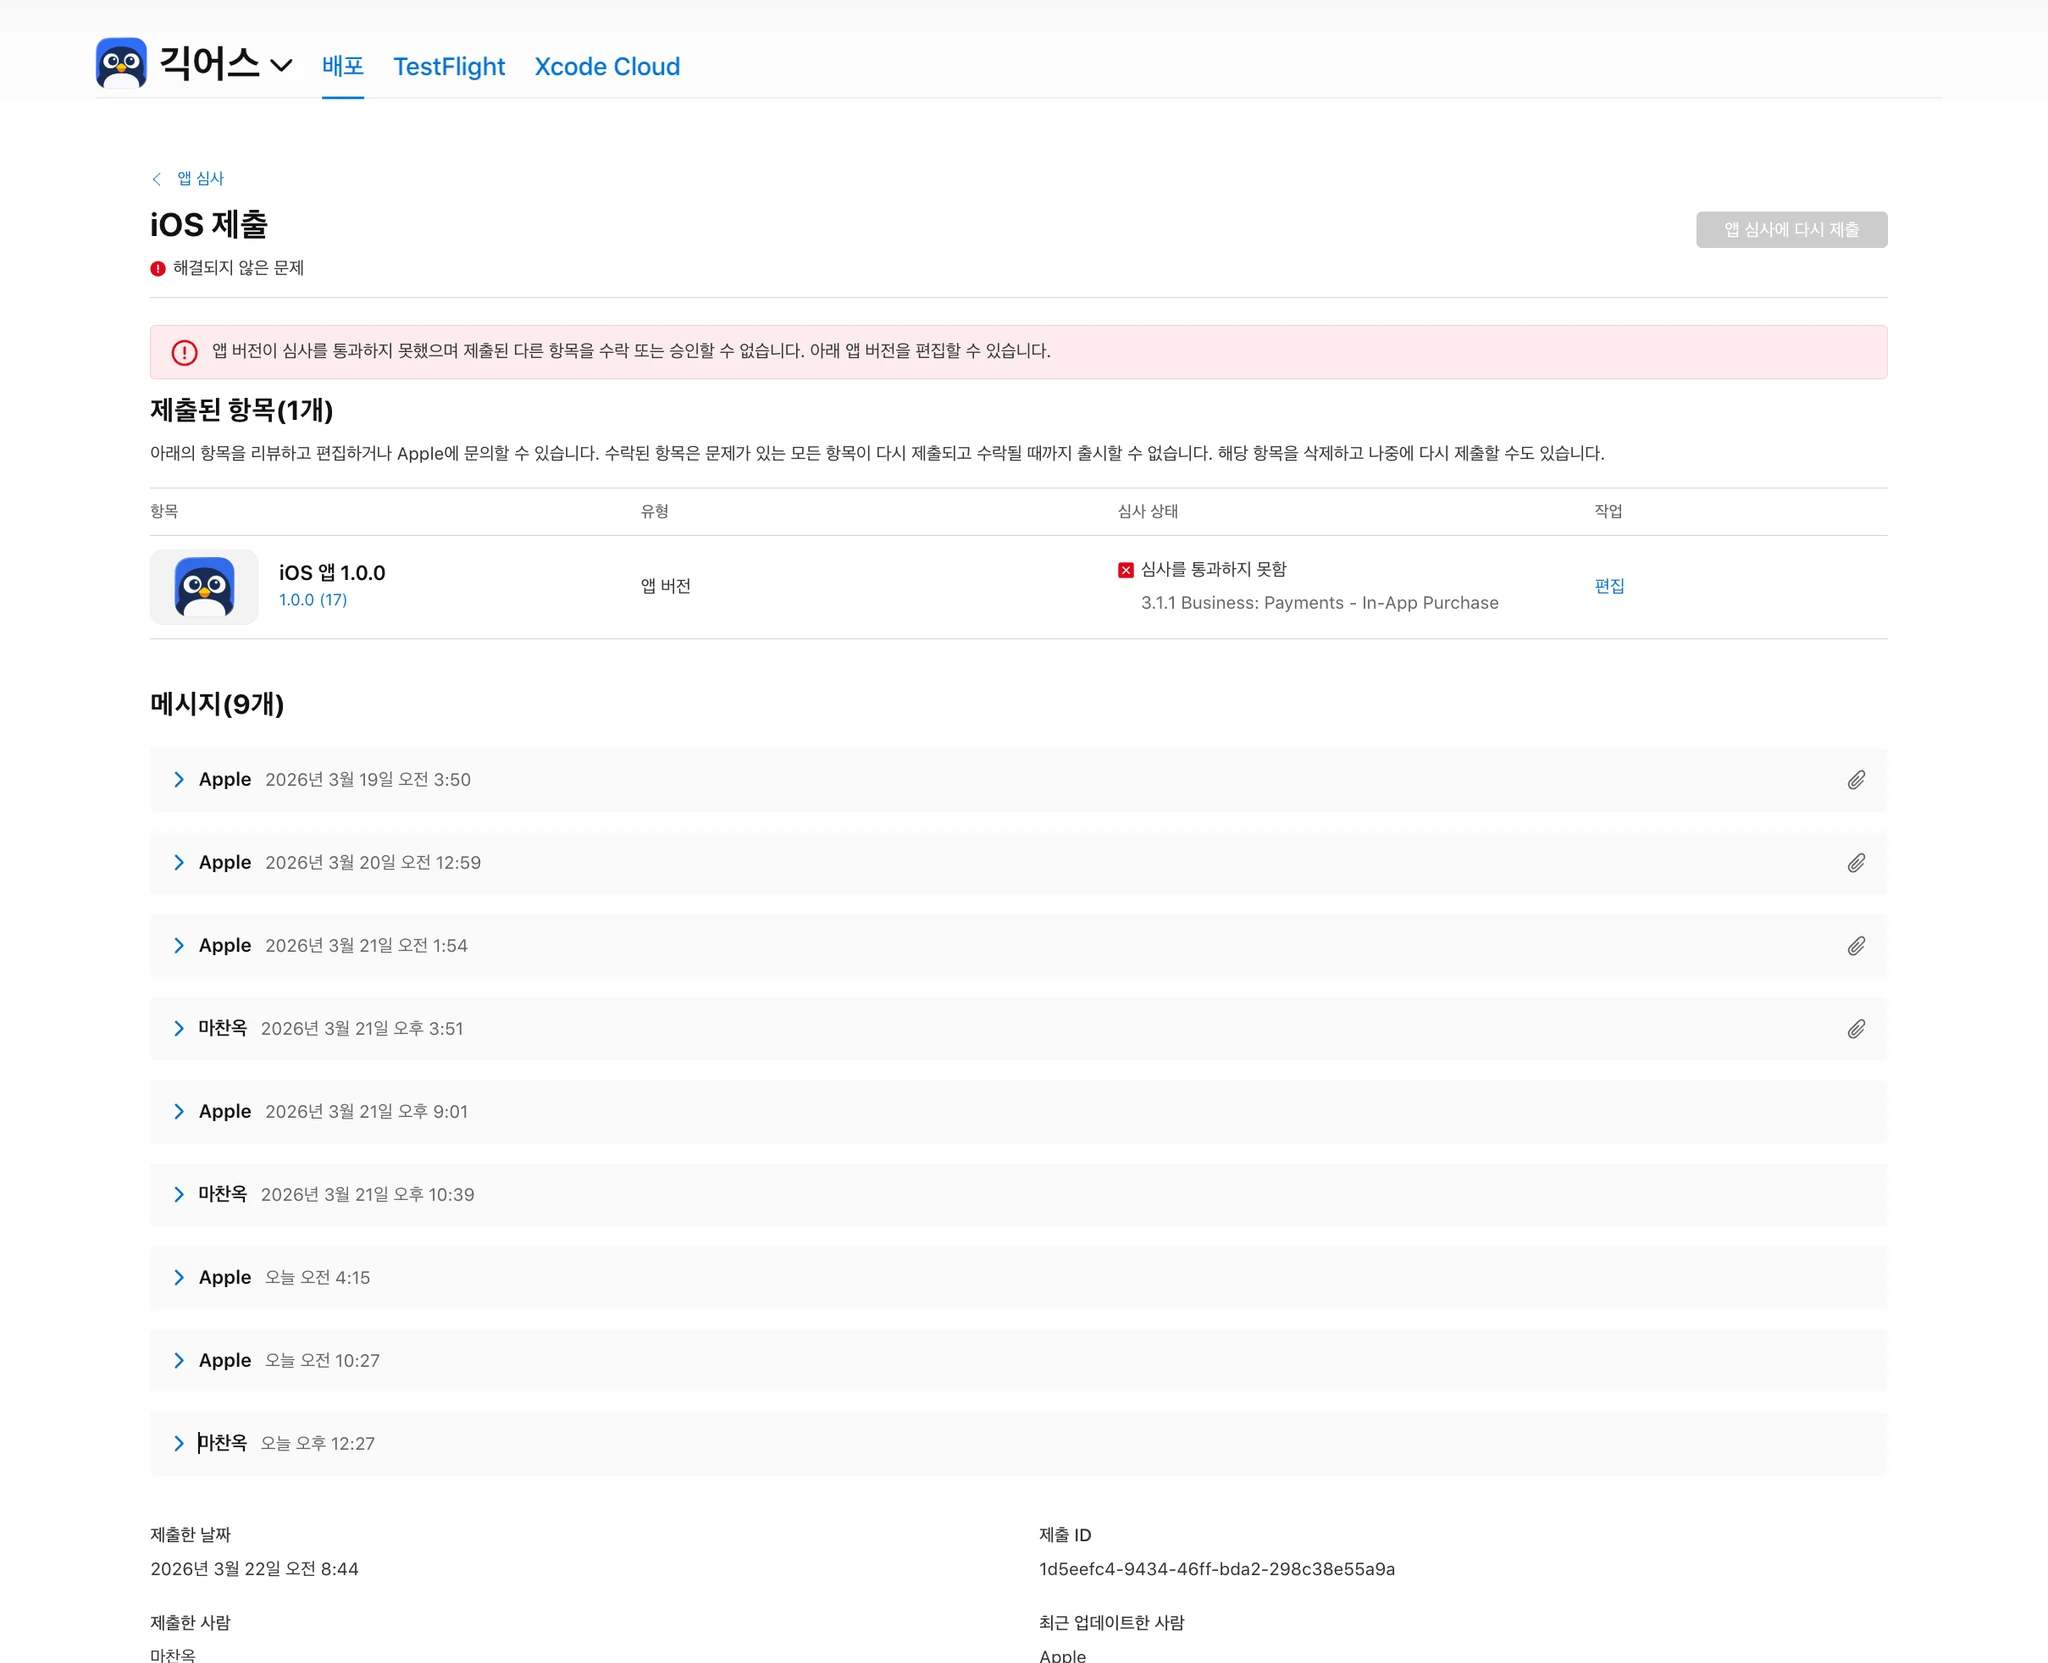Open the 긱어스 app switcher dropdown arrow
This screenshot has height=1663, width=2048.
(282, 66)
